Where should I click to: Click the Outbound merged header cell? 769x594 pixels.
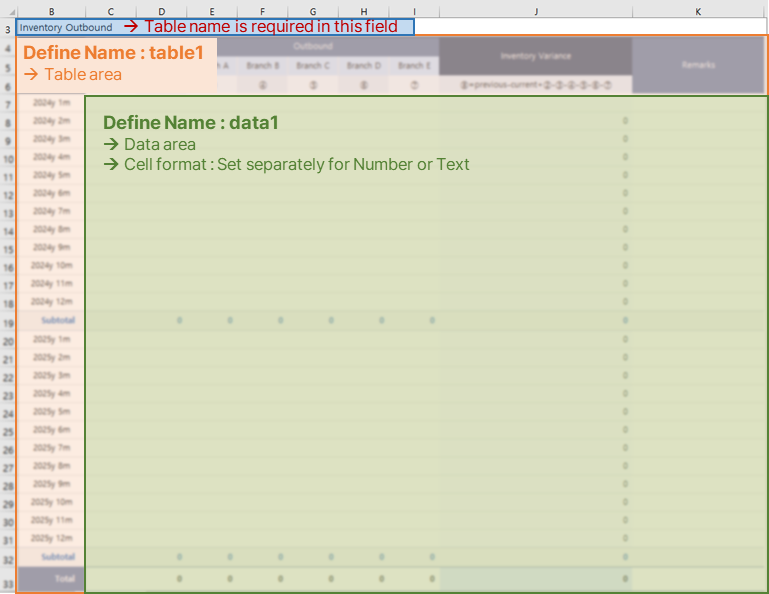click(313, 46)
